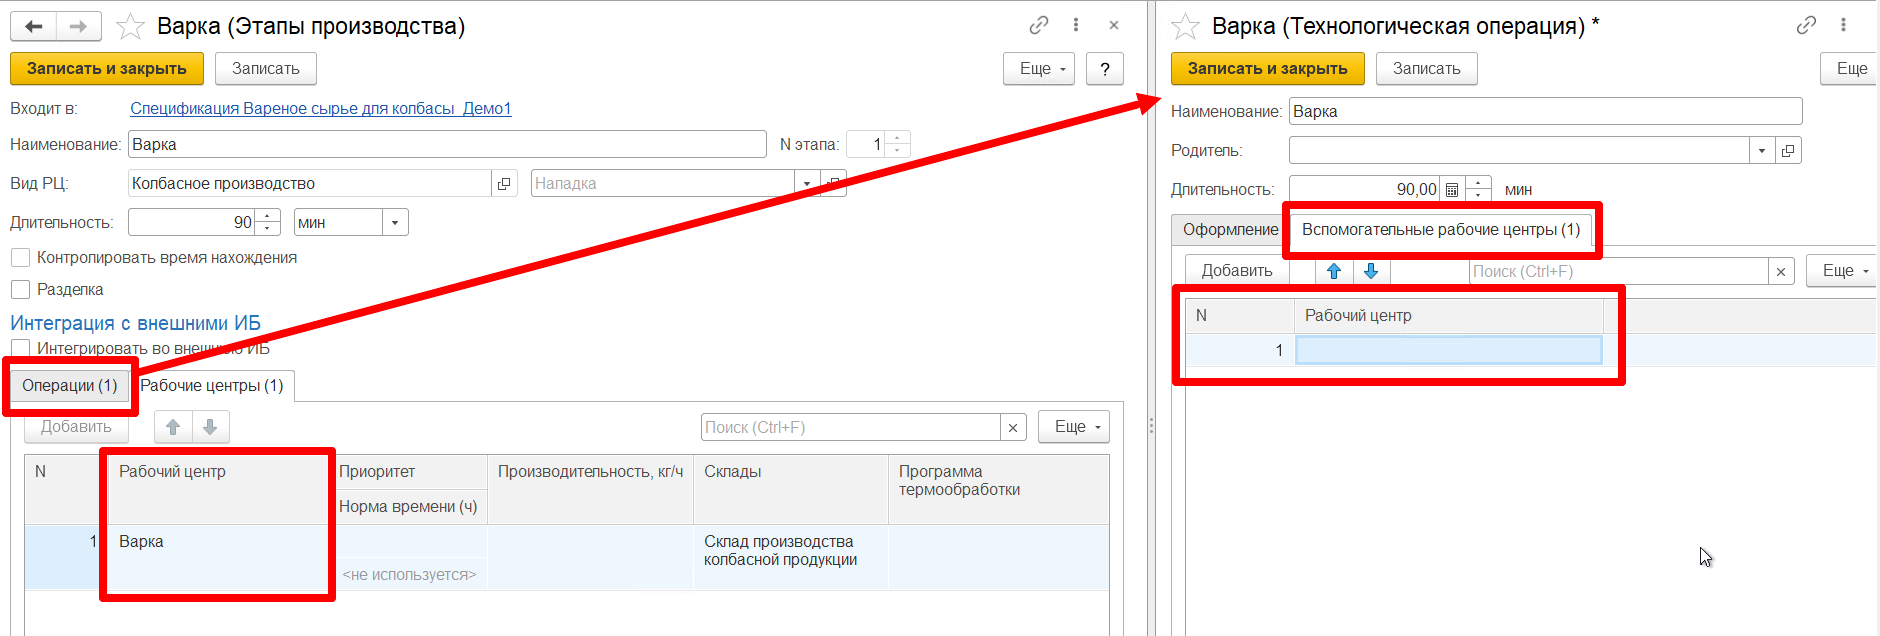Open Спецификация Вареное сырье для колбасы link
The height and width of the screenshot is (636, 1880).
[x=320, y=109]
